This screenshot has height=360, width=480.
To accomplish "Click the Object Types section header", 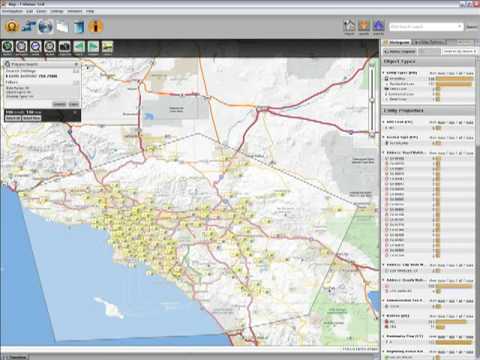I will [x=428, y=62].
